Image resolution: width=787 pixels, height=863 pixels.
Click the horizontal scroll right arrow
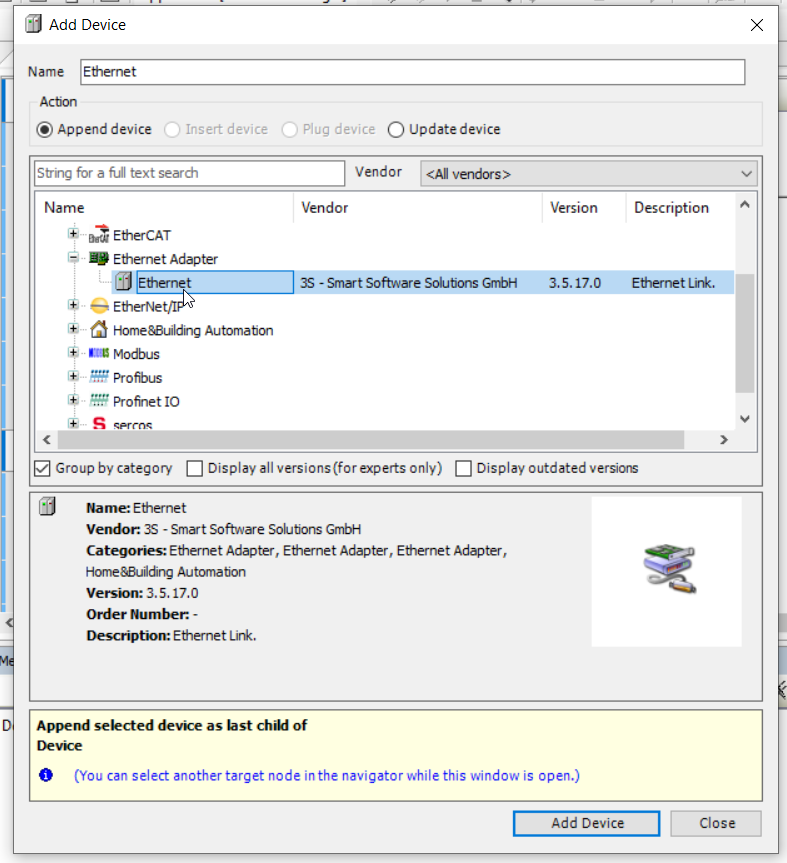tap(724, 440)
